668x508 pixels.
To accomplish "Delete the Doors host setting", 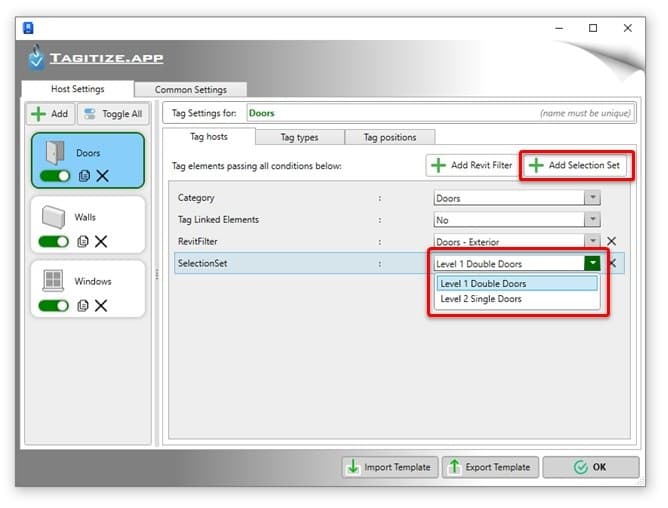I will click(102, 176).
